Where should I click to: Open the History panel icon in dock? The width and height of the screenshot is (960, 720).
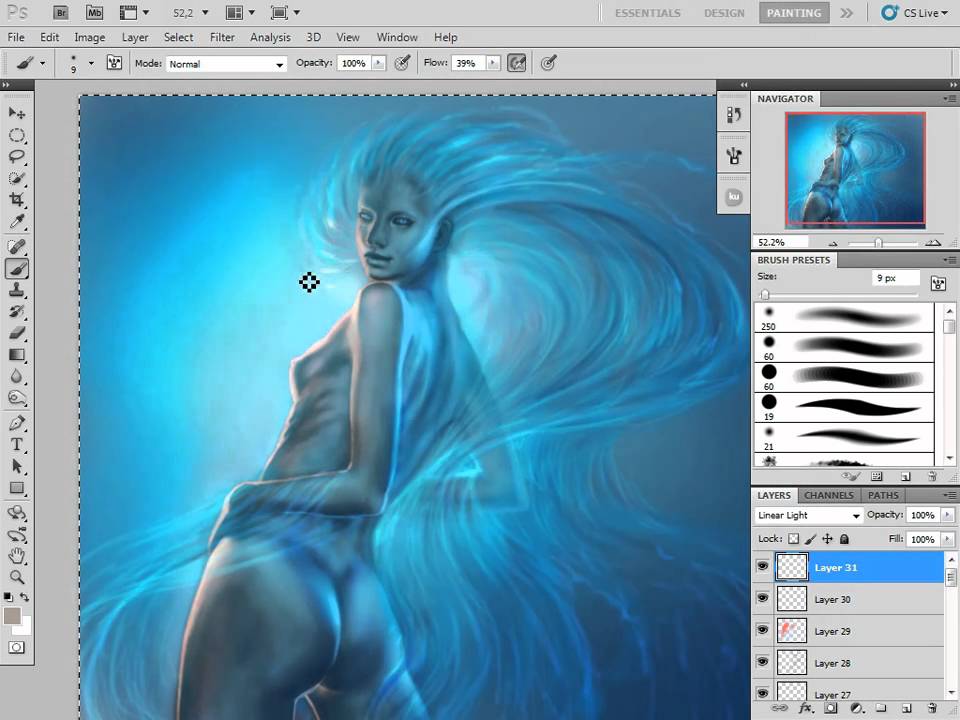pyautogui.click(x=733, y=114)
